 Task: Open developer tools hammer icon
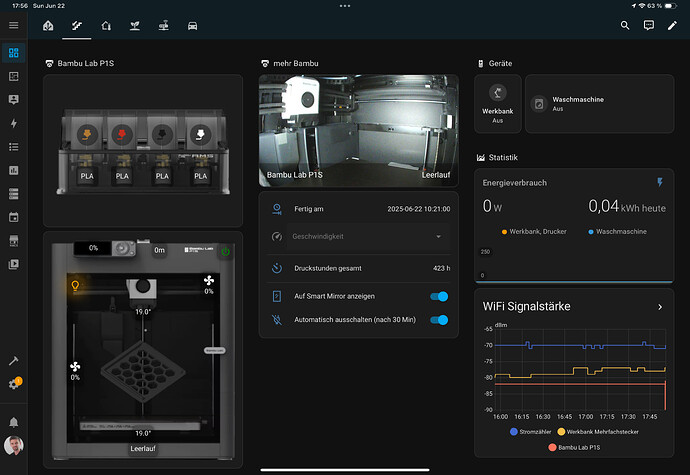coord(14,361)
